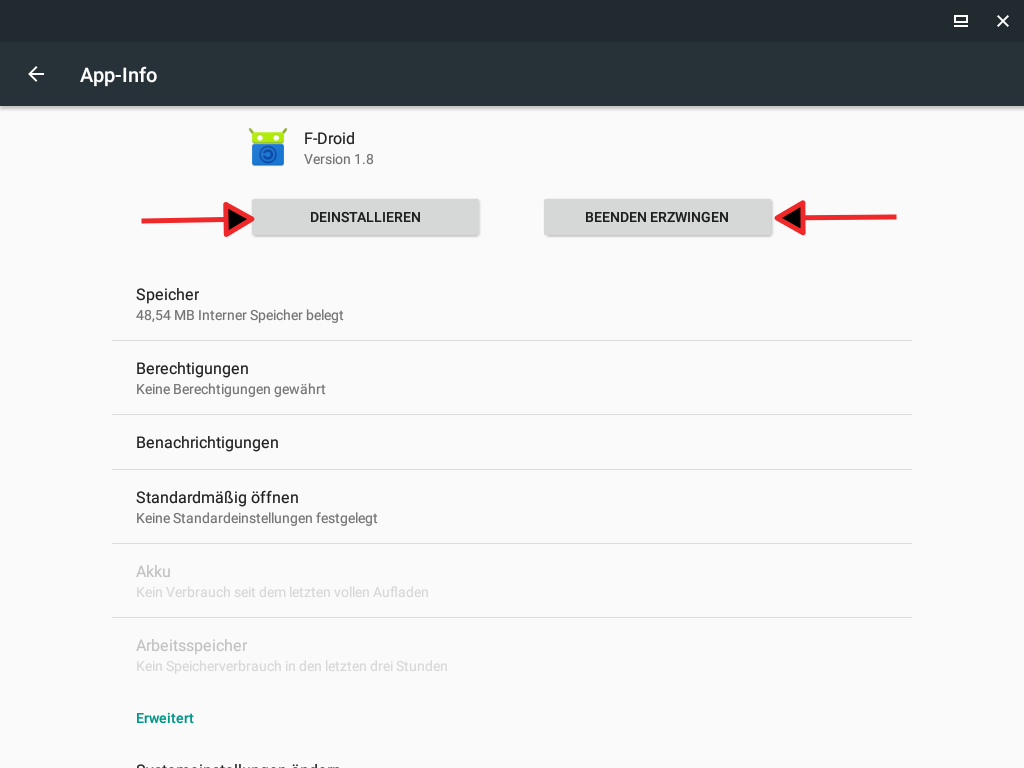The image size is (1024, 768).
Task: Click the F-Droid app name text
Action: pyautogui.click(x=329, y=138)
